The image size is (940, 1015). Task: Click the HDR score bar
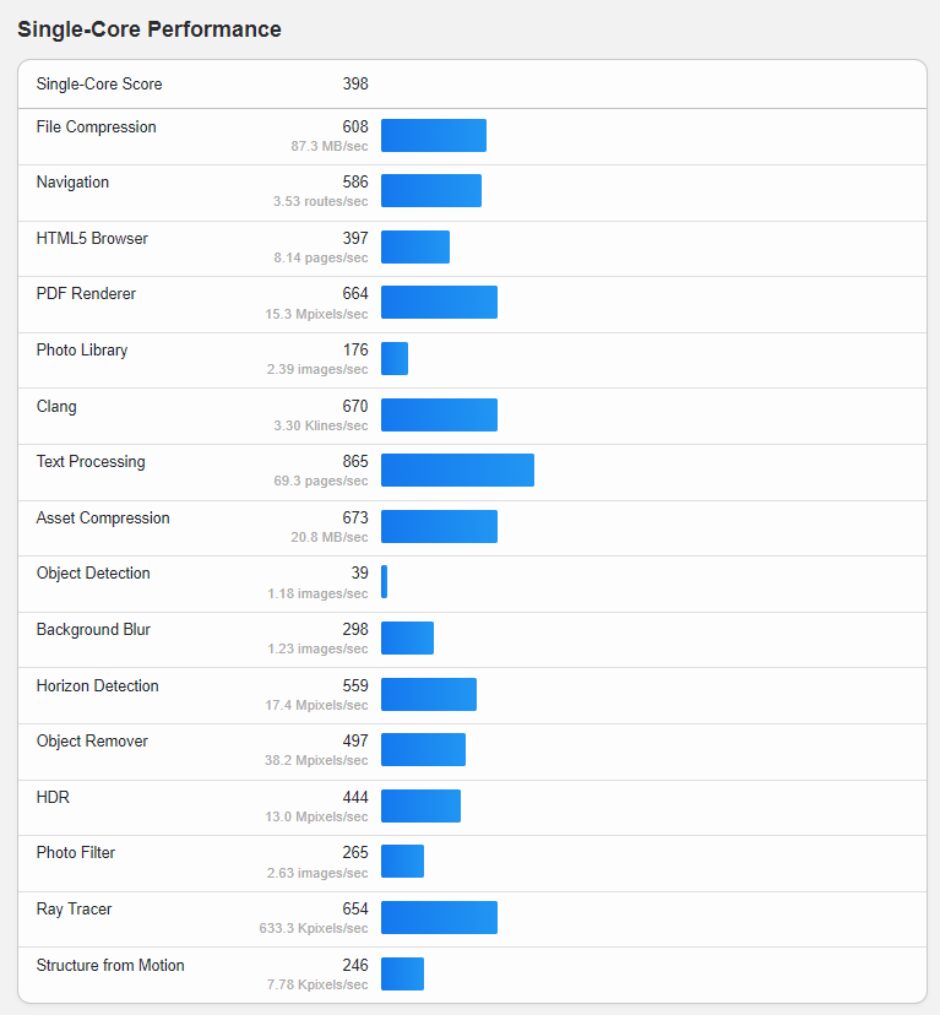(421, 806)
